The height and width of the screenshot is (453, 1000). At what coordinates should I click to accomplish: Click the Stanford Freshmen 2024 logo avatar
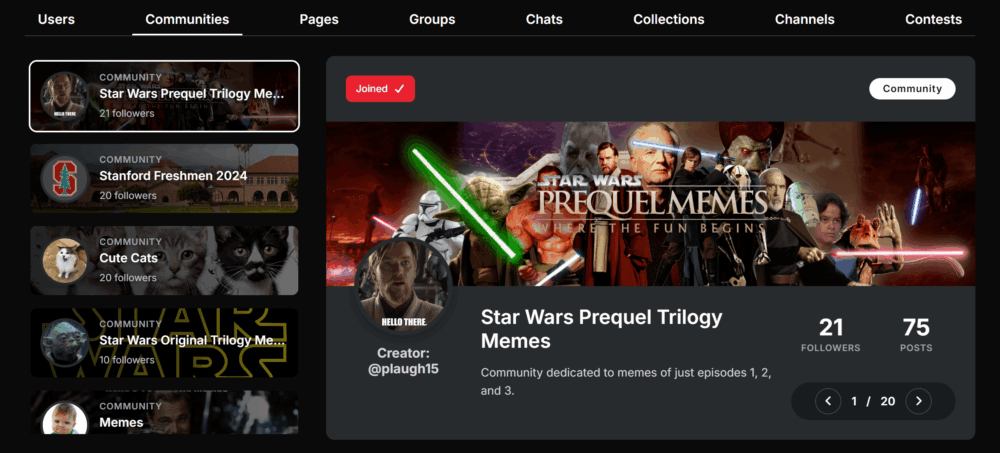point(64,179)
